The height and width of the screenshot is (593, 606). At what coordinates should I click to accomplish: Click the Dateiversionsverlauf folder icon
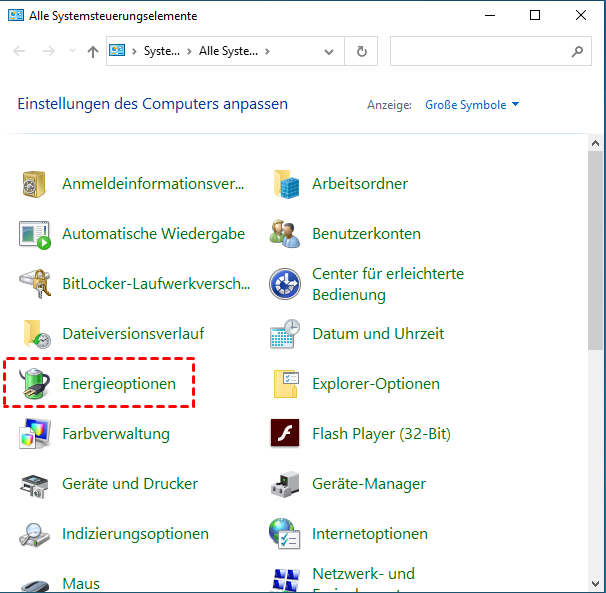(36, 334)
